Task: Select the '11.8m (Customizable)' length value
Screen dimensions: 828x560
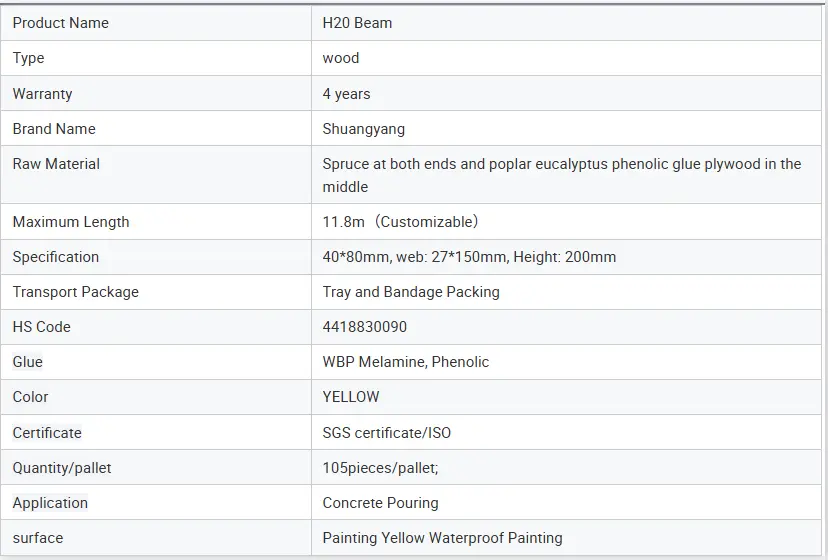Action: [x=400, y=222]
